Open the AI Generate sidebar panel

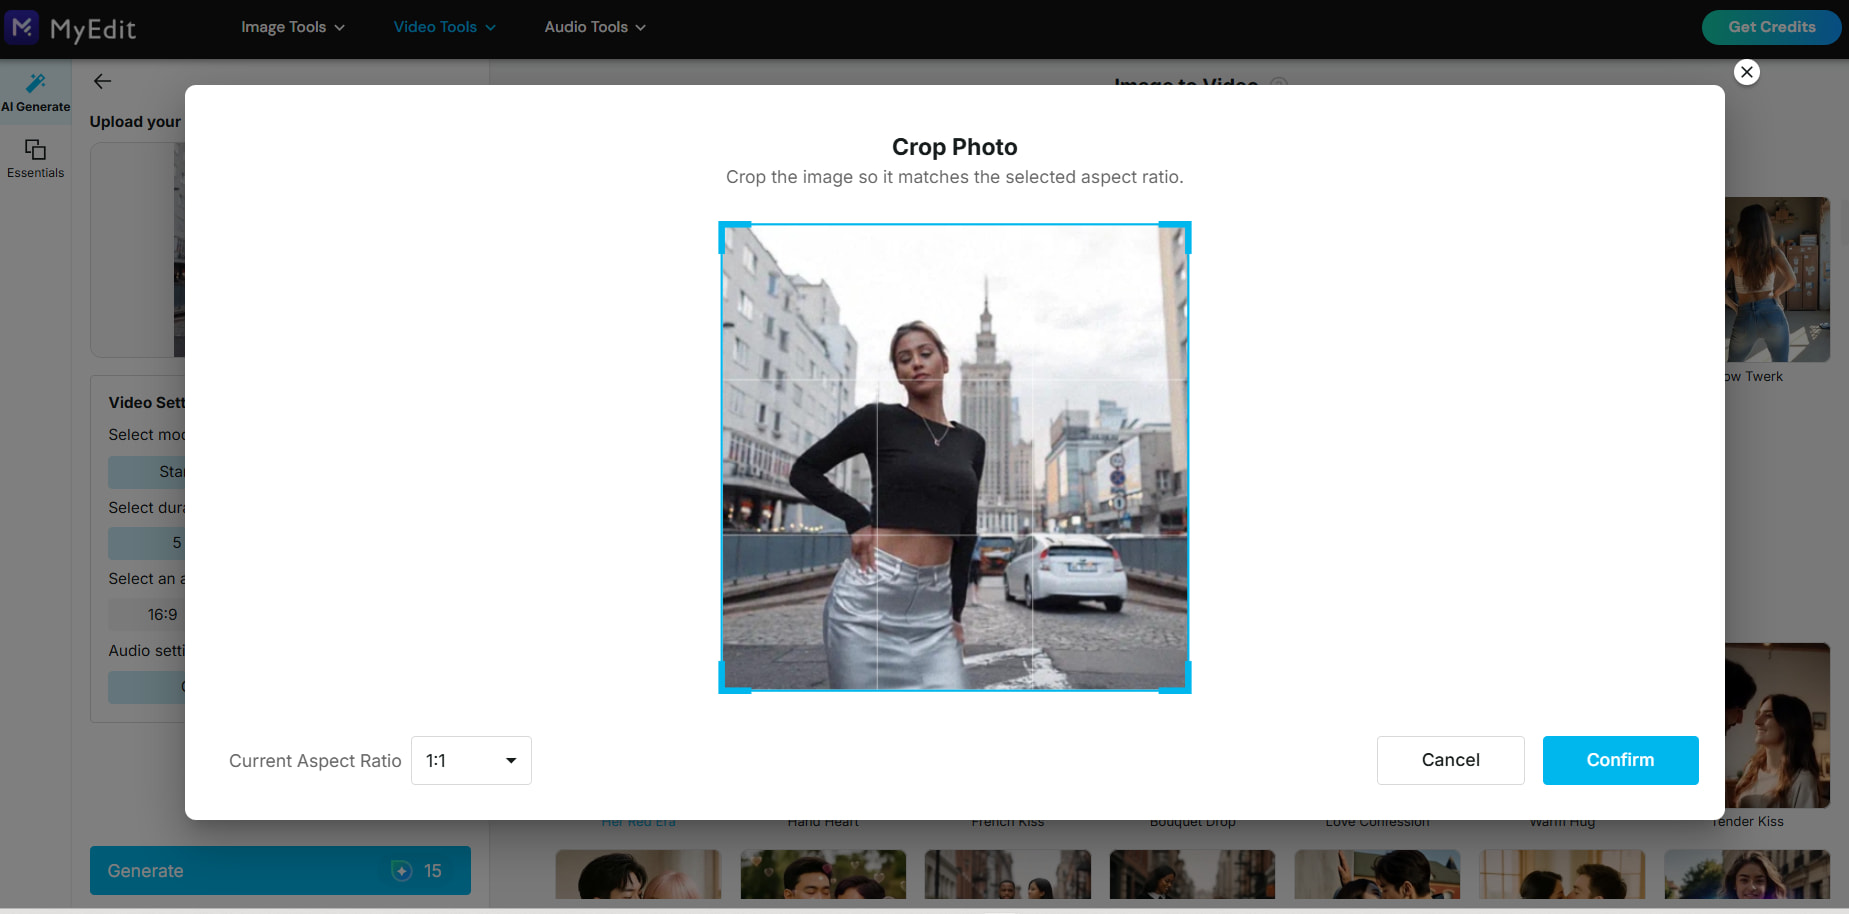(x=36, y=92)
